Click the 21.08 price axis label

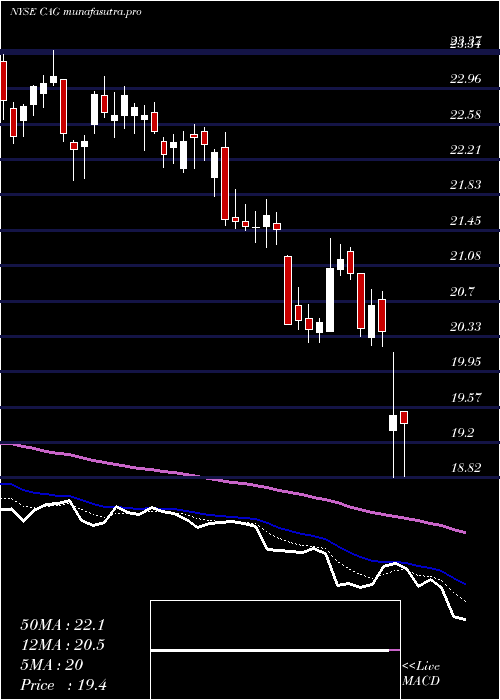coord(466,256)
